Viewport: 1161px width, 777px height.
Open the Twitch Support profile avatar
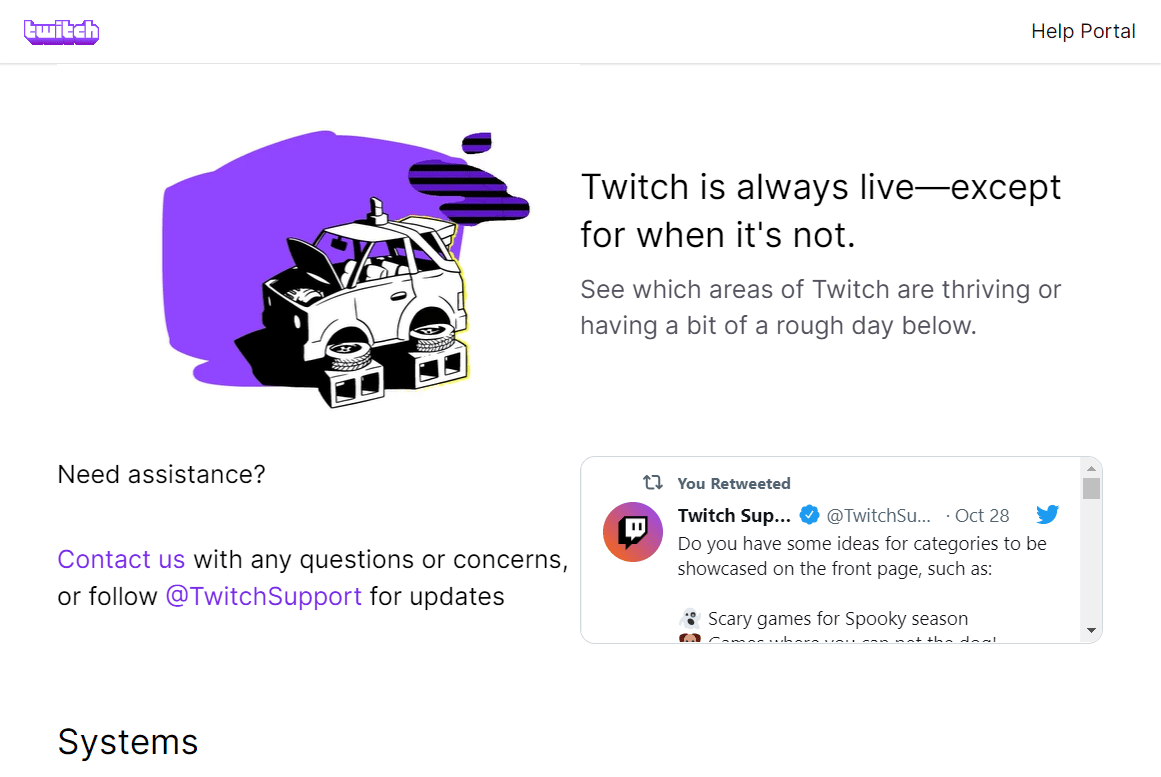click(632, 532)
